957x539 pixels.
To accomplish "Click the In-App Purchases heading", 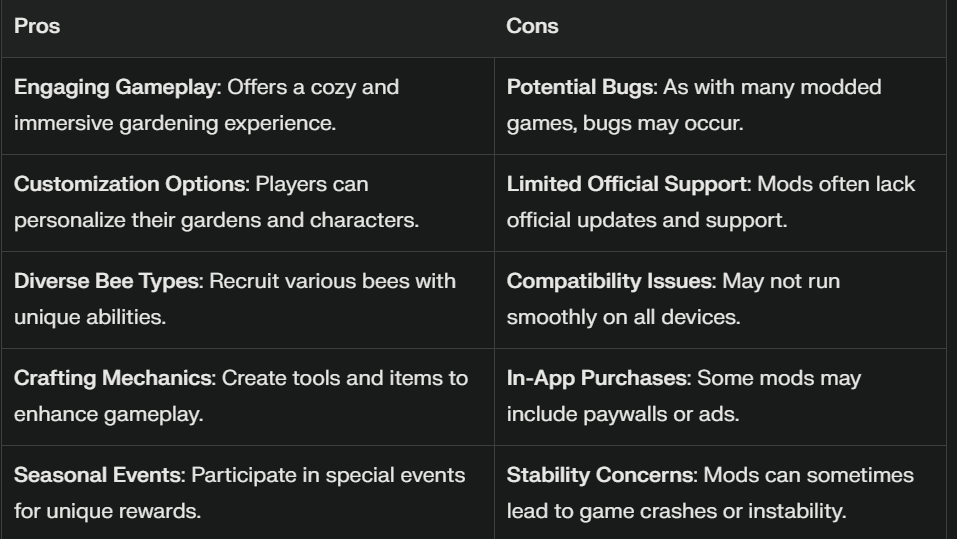I will click(x=597, y=378).
